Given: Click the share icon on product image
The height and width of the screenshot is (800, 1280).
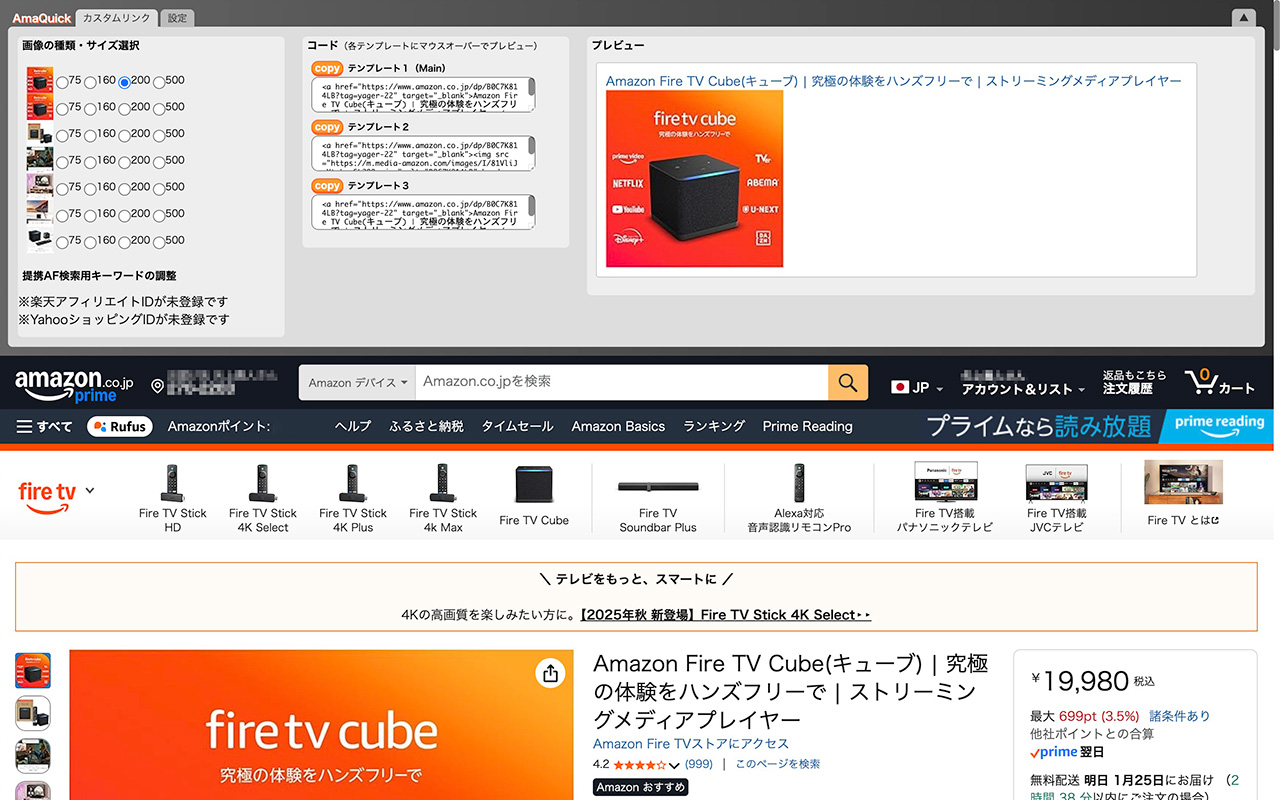Looking at the screenshot, I should coord(550,674).
